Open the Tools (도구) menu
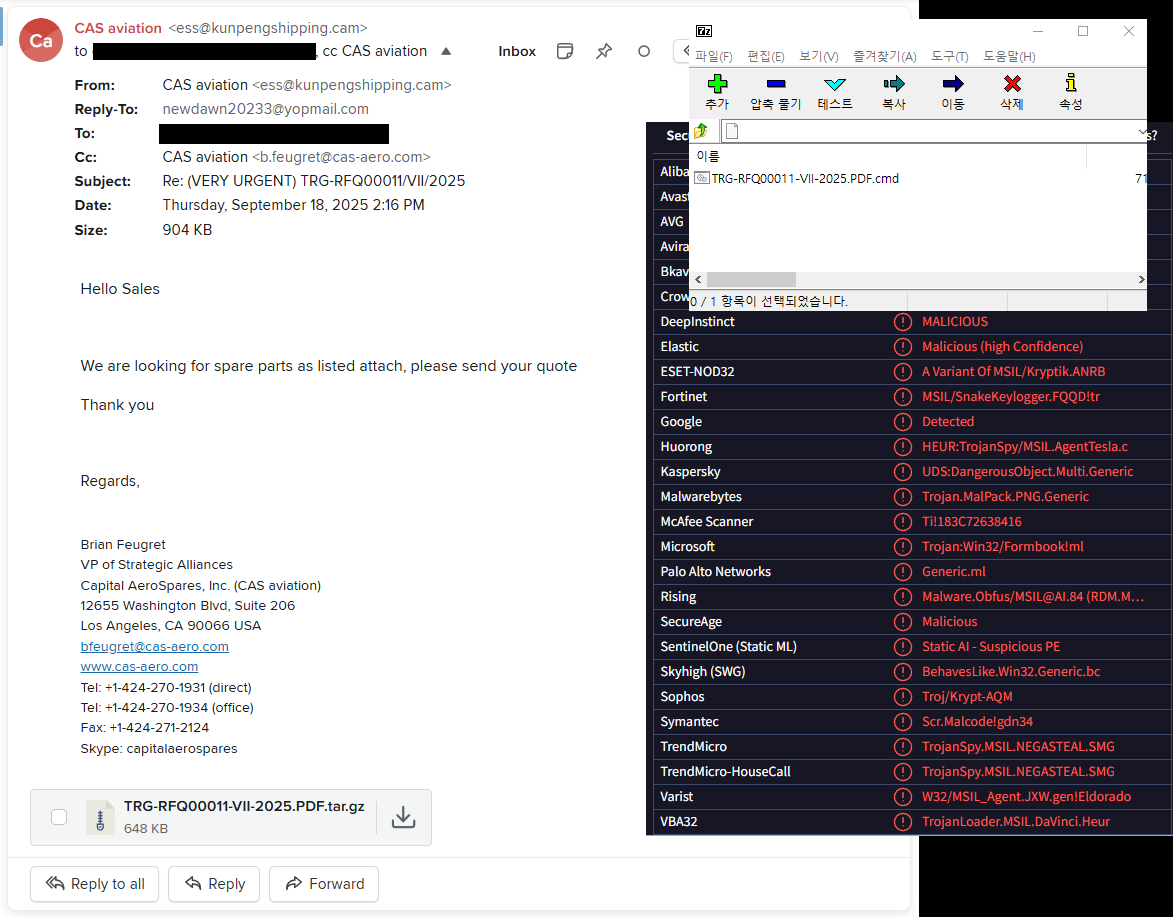 coord(949,57)
